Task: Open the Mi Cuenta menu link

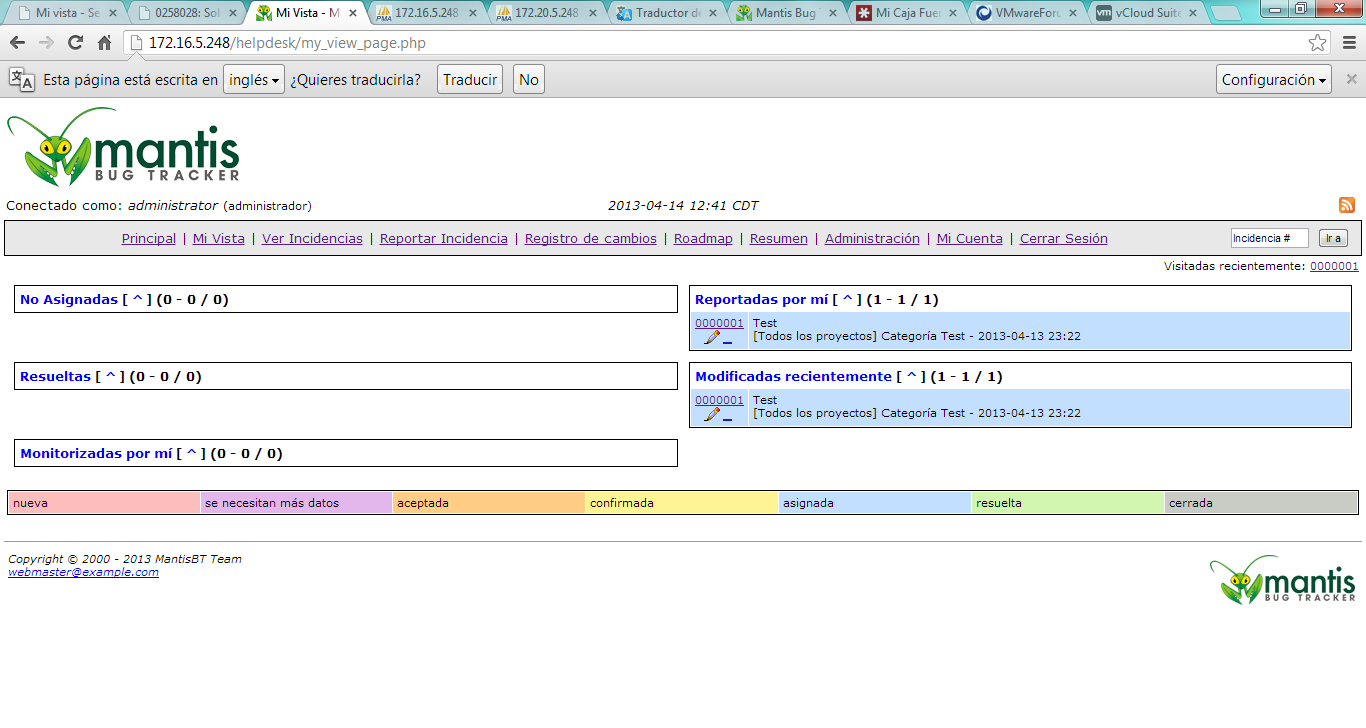Action: (x=970, y=239)
